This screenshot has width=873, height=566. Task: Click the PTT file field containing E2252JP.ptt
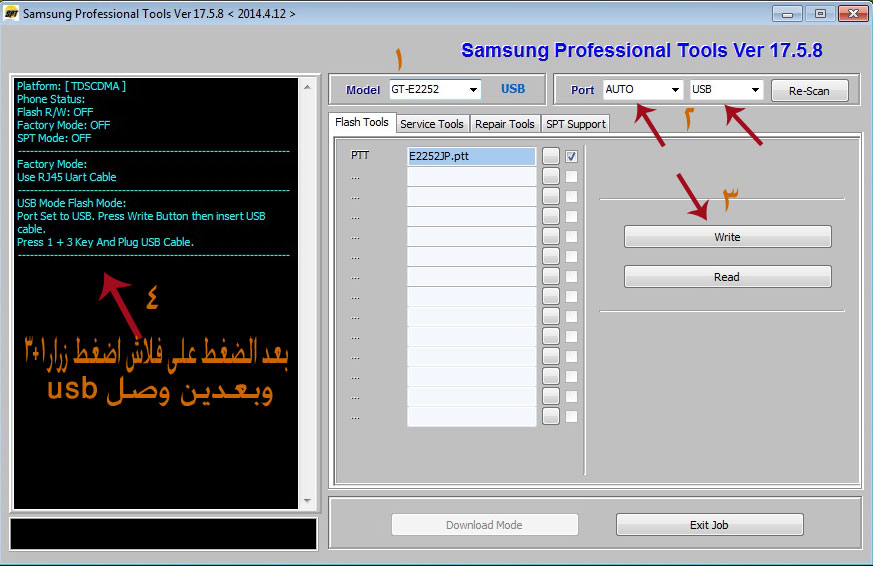pos(472,156)
